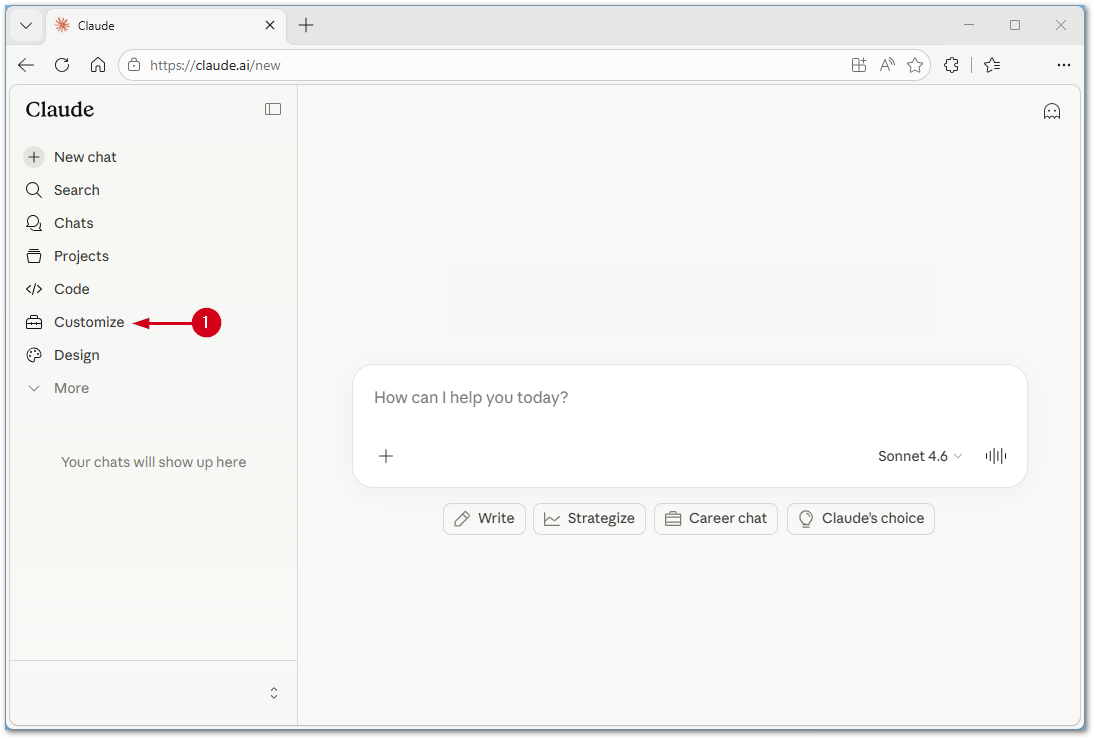Choose the Career chat suggestion chip
The height and width of the screenshot is (739, 1094).
pyautogui.click(x=716, y=518)
